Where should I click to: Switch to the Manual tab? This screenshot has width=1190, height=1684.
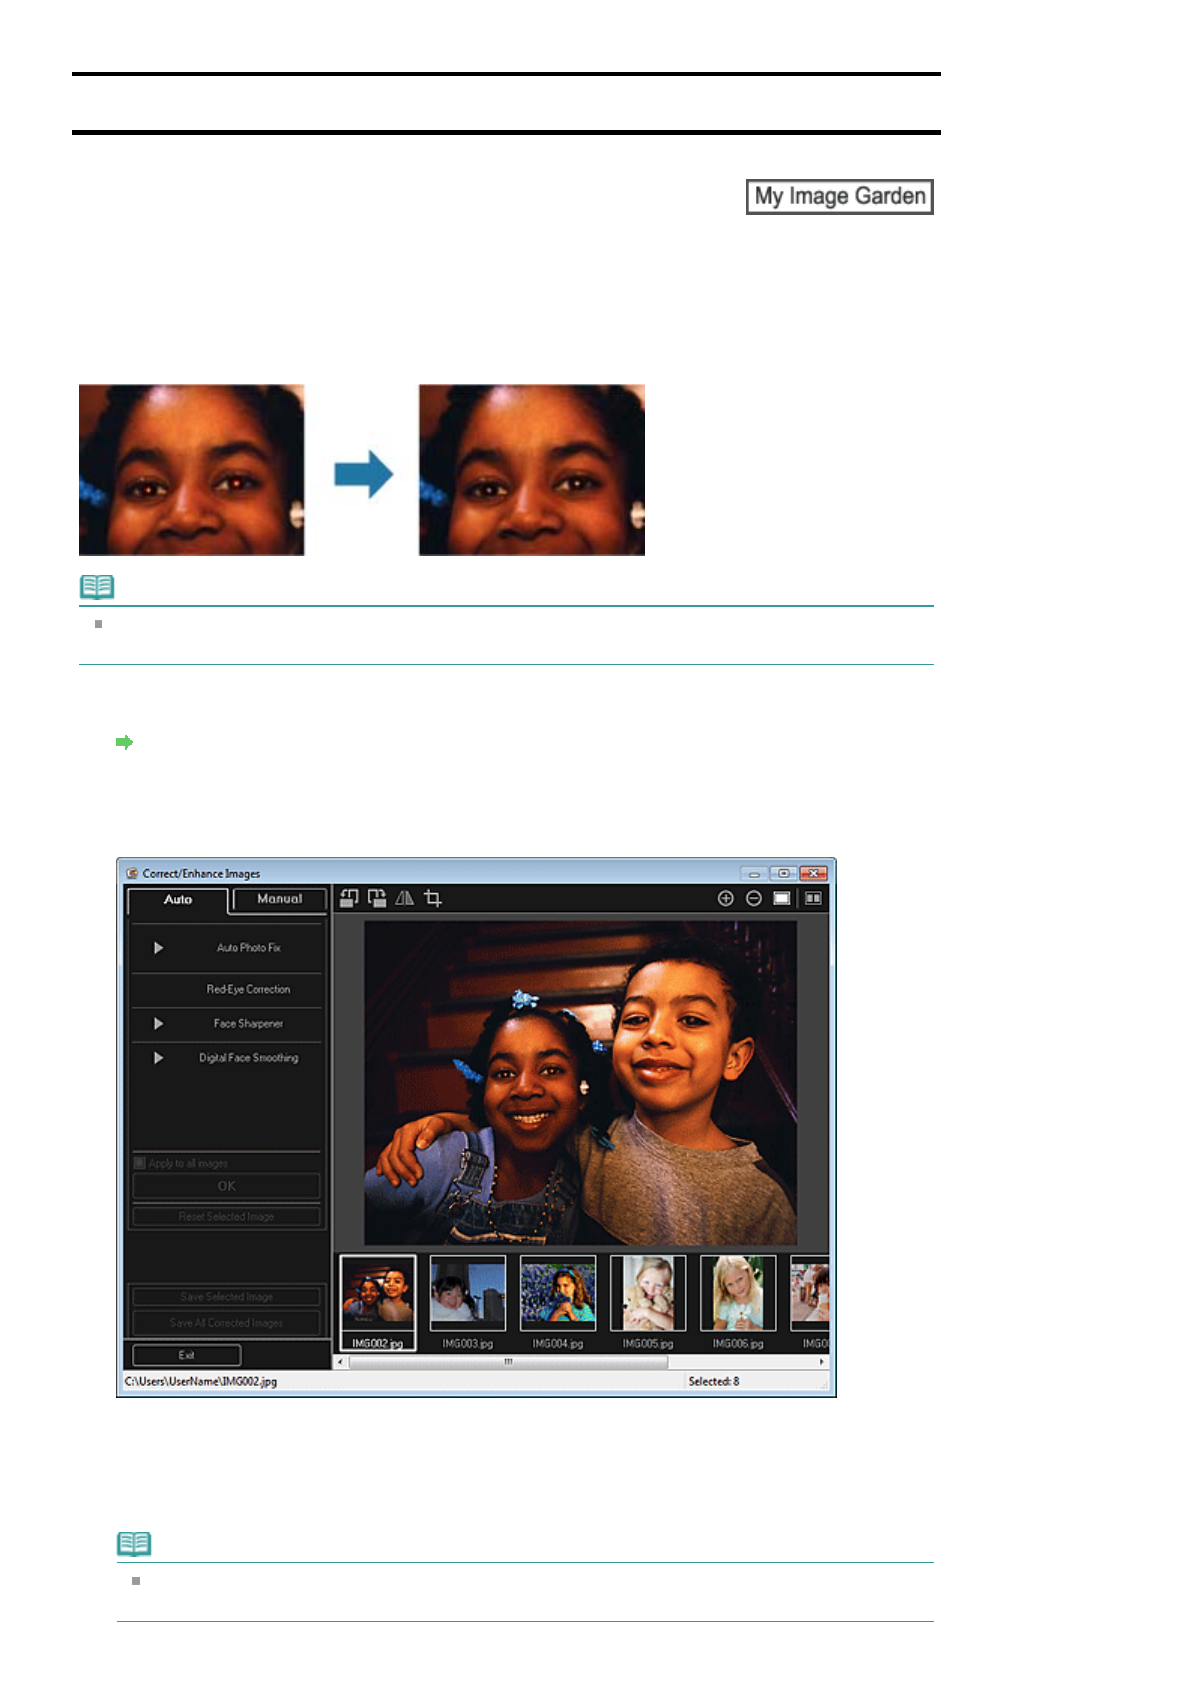click(279, 899)
